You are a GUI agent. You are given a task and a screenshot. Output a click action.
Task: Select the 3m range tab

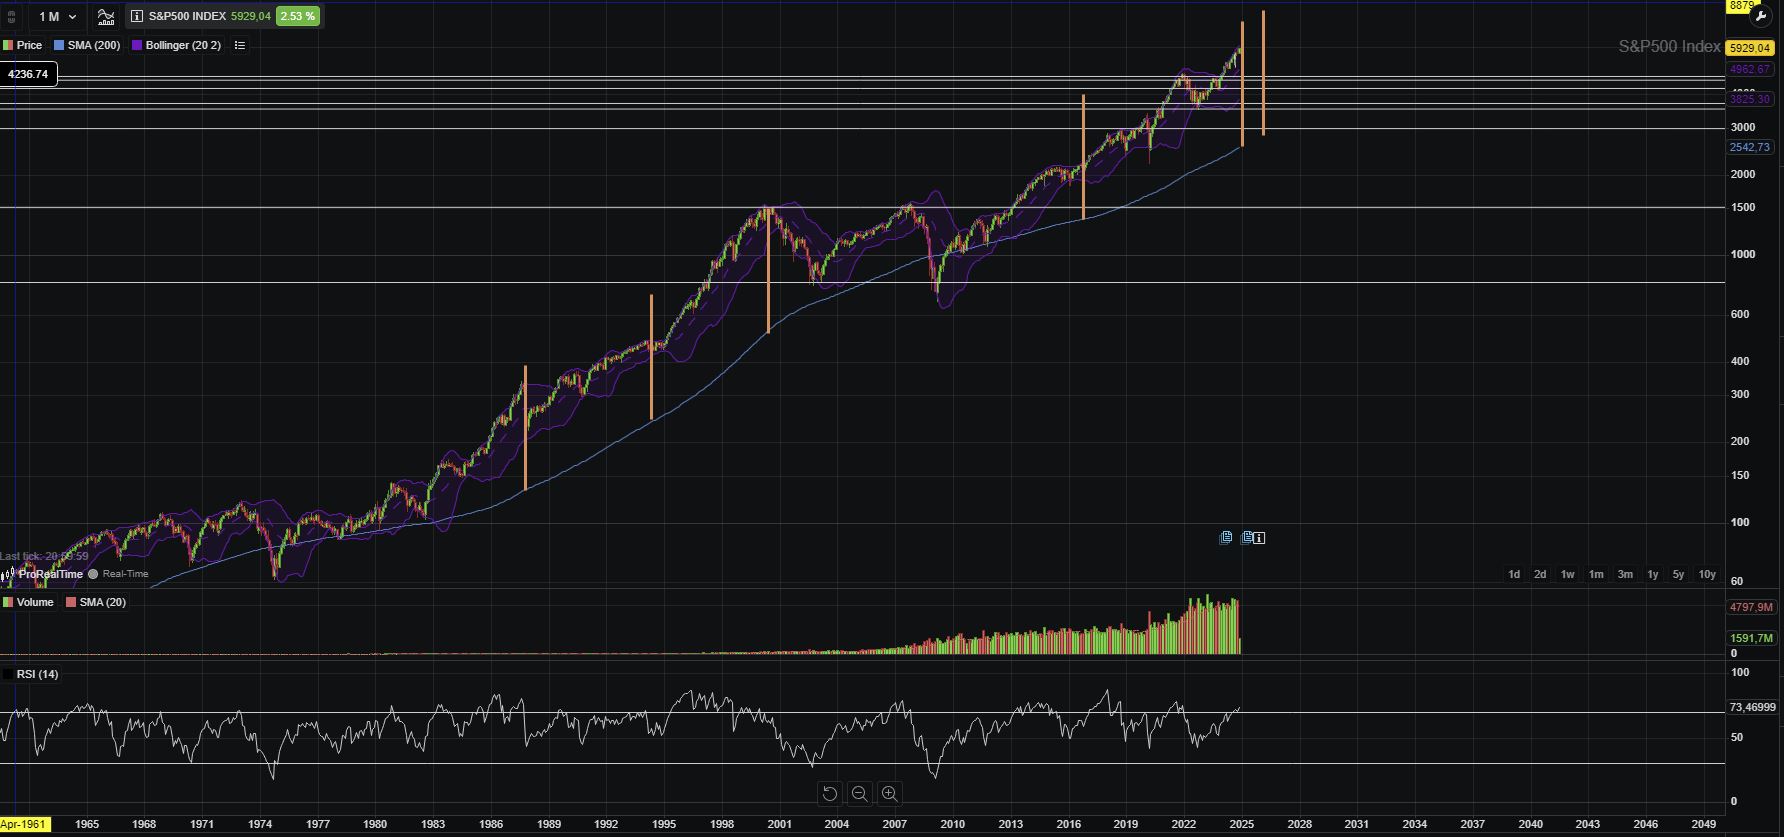(1625, 574)
